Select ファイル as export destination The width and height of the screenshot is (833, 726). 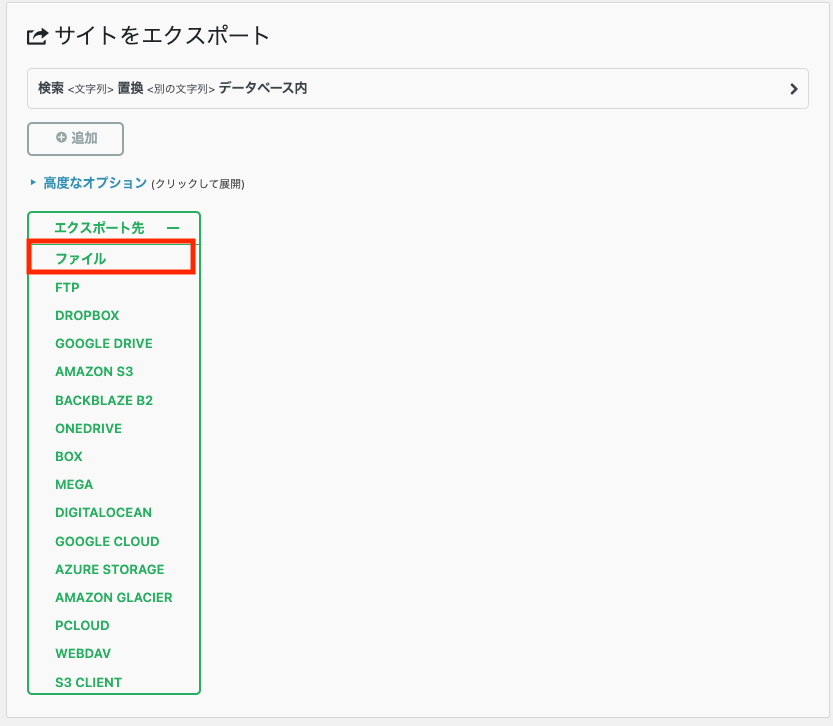click(x=81, y=259)
